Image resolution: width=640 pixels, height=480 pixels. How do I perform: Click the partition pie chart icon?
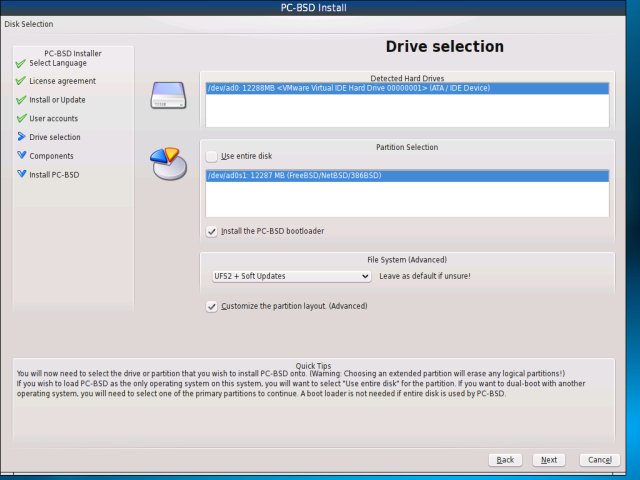click(167, 162)
